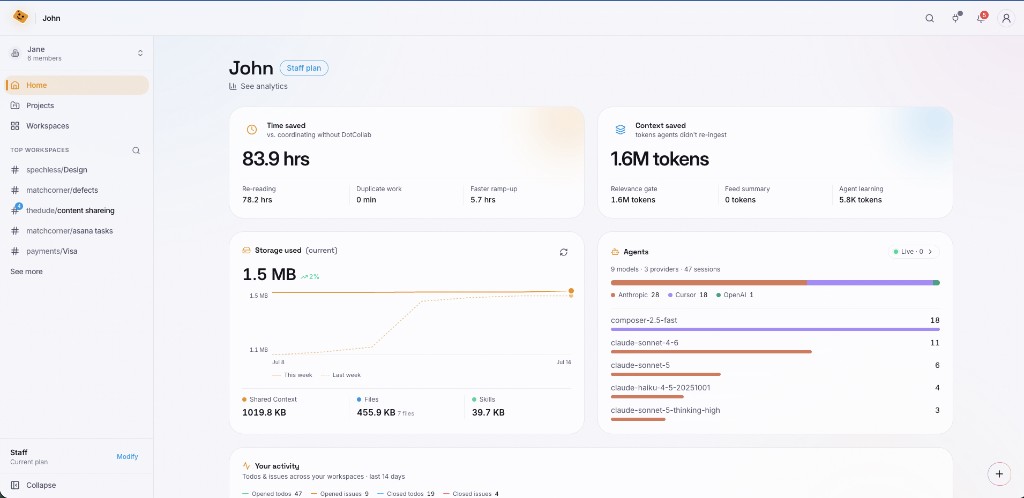Viewport: 1024px width, 498px height.
Task: Click Re-reading 78.2 hrs stat
Action: click(261, 194)
